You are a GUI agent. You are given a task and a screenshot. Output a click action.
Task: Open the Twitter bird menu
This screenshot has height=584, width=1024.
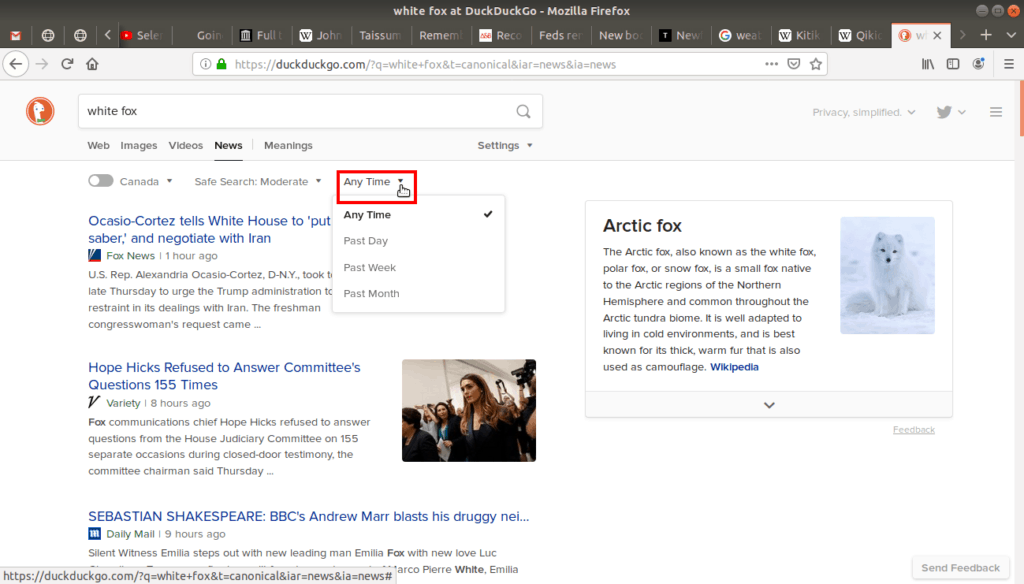950,112
